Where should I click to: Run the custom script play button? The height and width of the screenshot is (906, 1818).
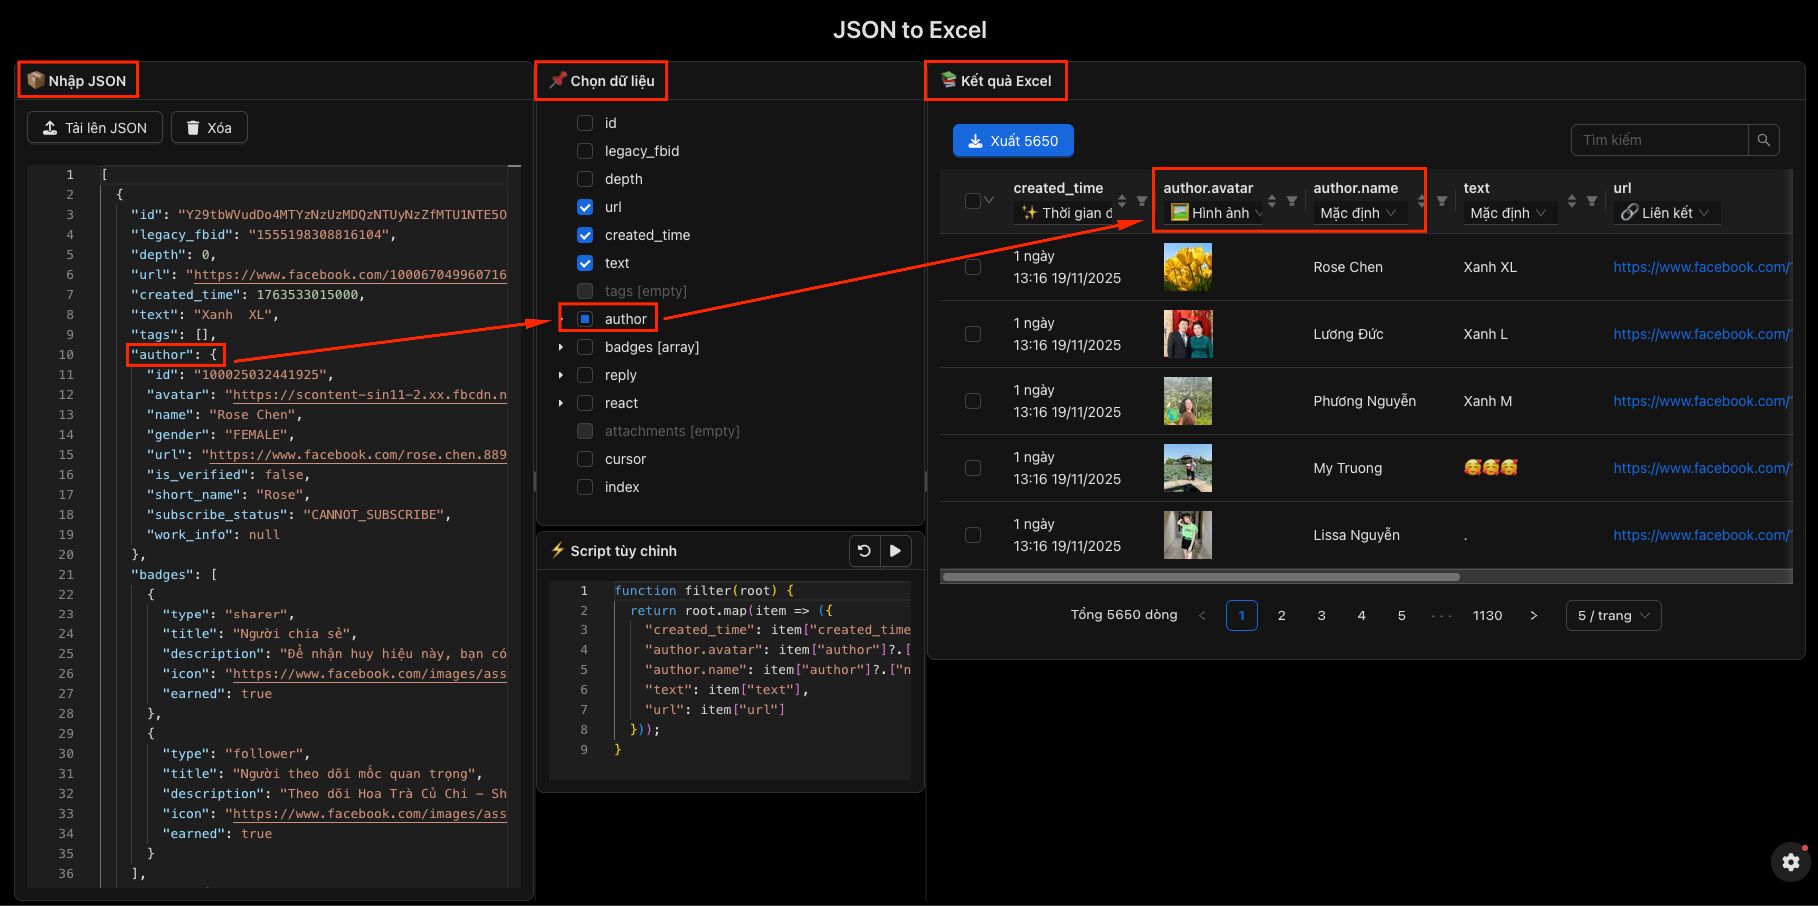click(x=895, y=551)
